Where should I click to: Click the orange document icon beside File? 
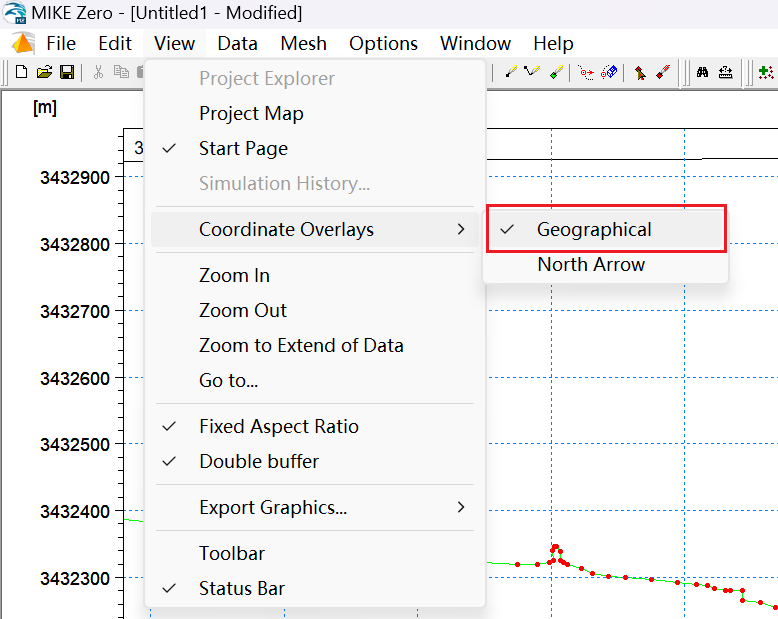(23, 43)
